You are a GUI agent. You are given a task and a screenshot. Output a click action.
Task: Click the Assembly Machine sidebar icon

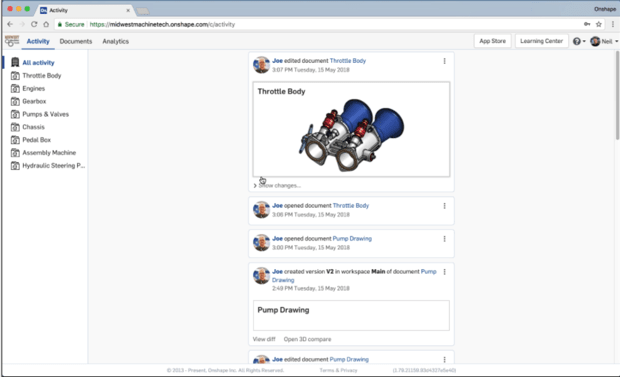click(x=15, y=153)
